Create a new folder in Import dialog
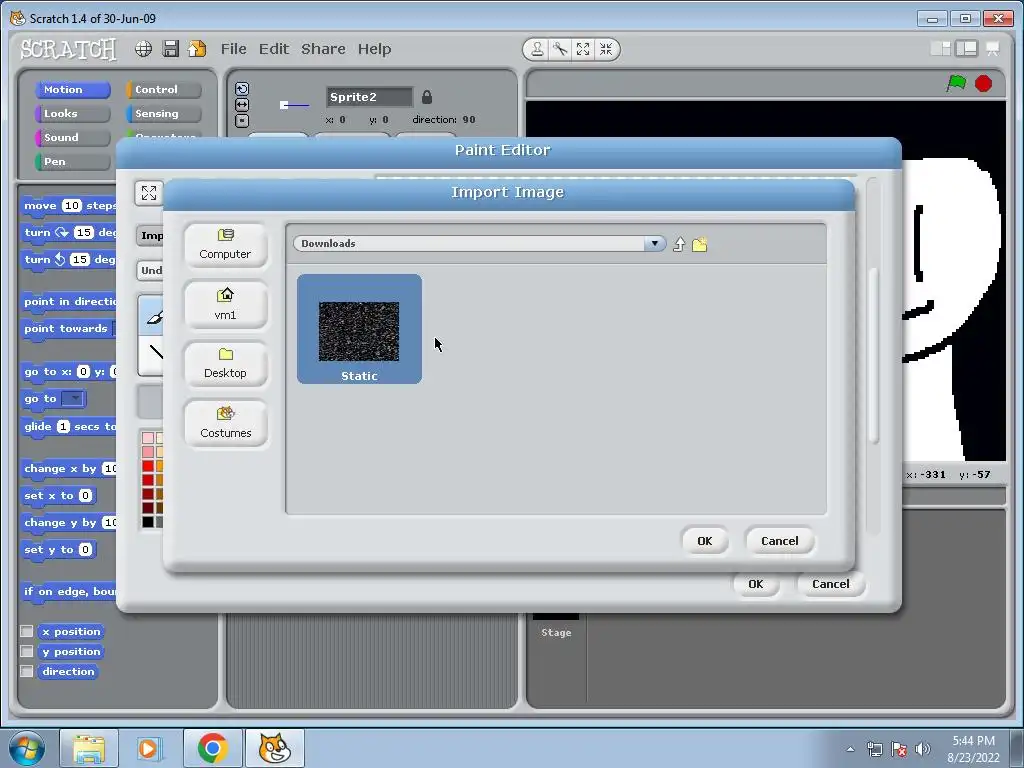Screen dimensions: 1024x768 click(x=699, y=244)
